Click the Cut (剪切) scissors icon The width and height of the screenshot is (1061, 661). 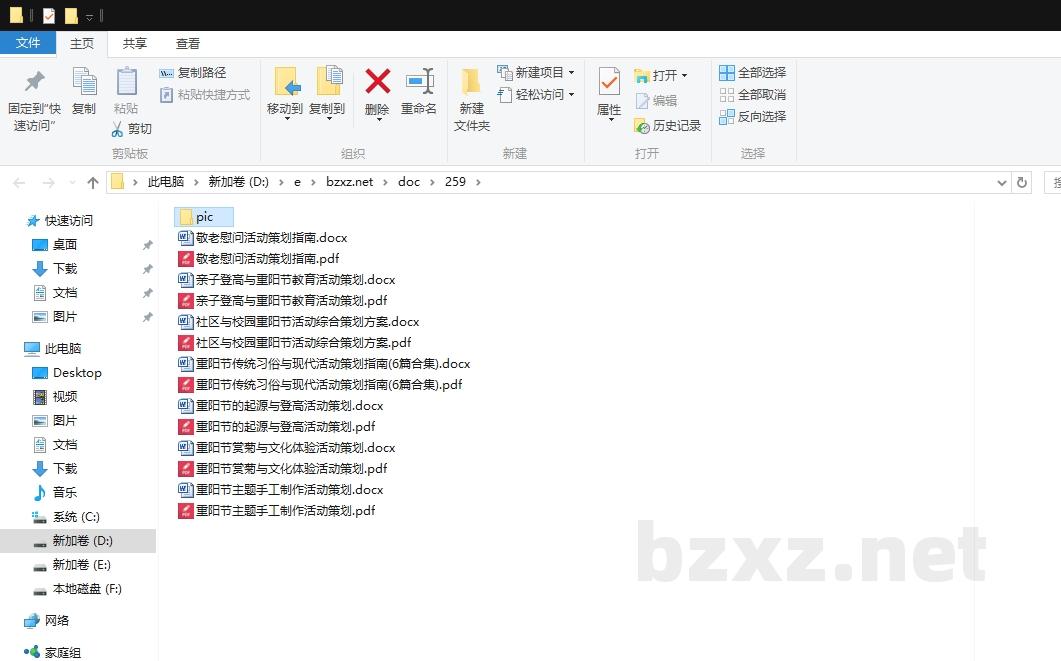point(117,129)
